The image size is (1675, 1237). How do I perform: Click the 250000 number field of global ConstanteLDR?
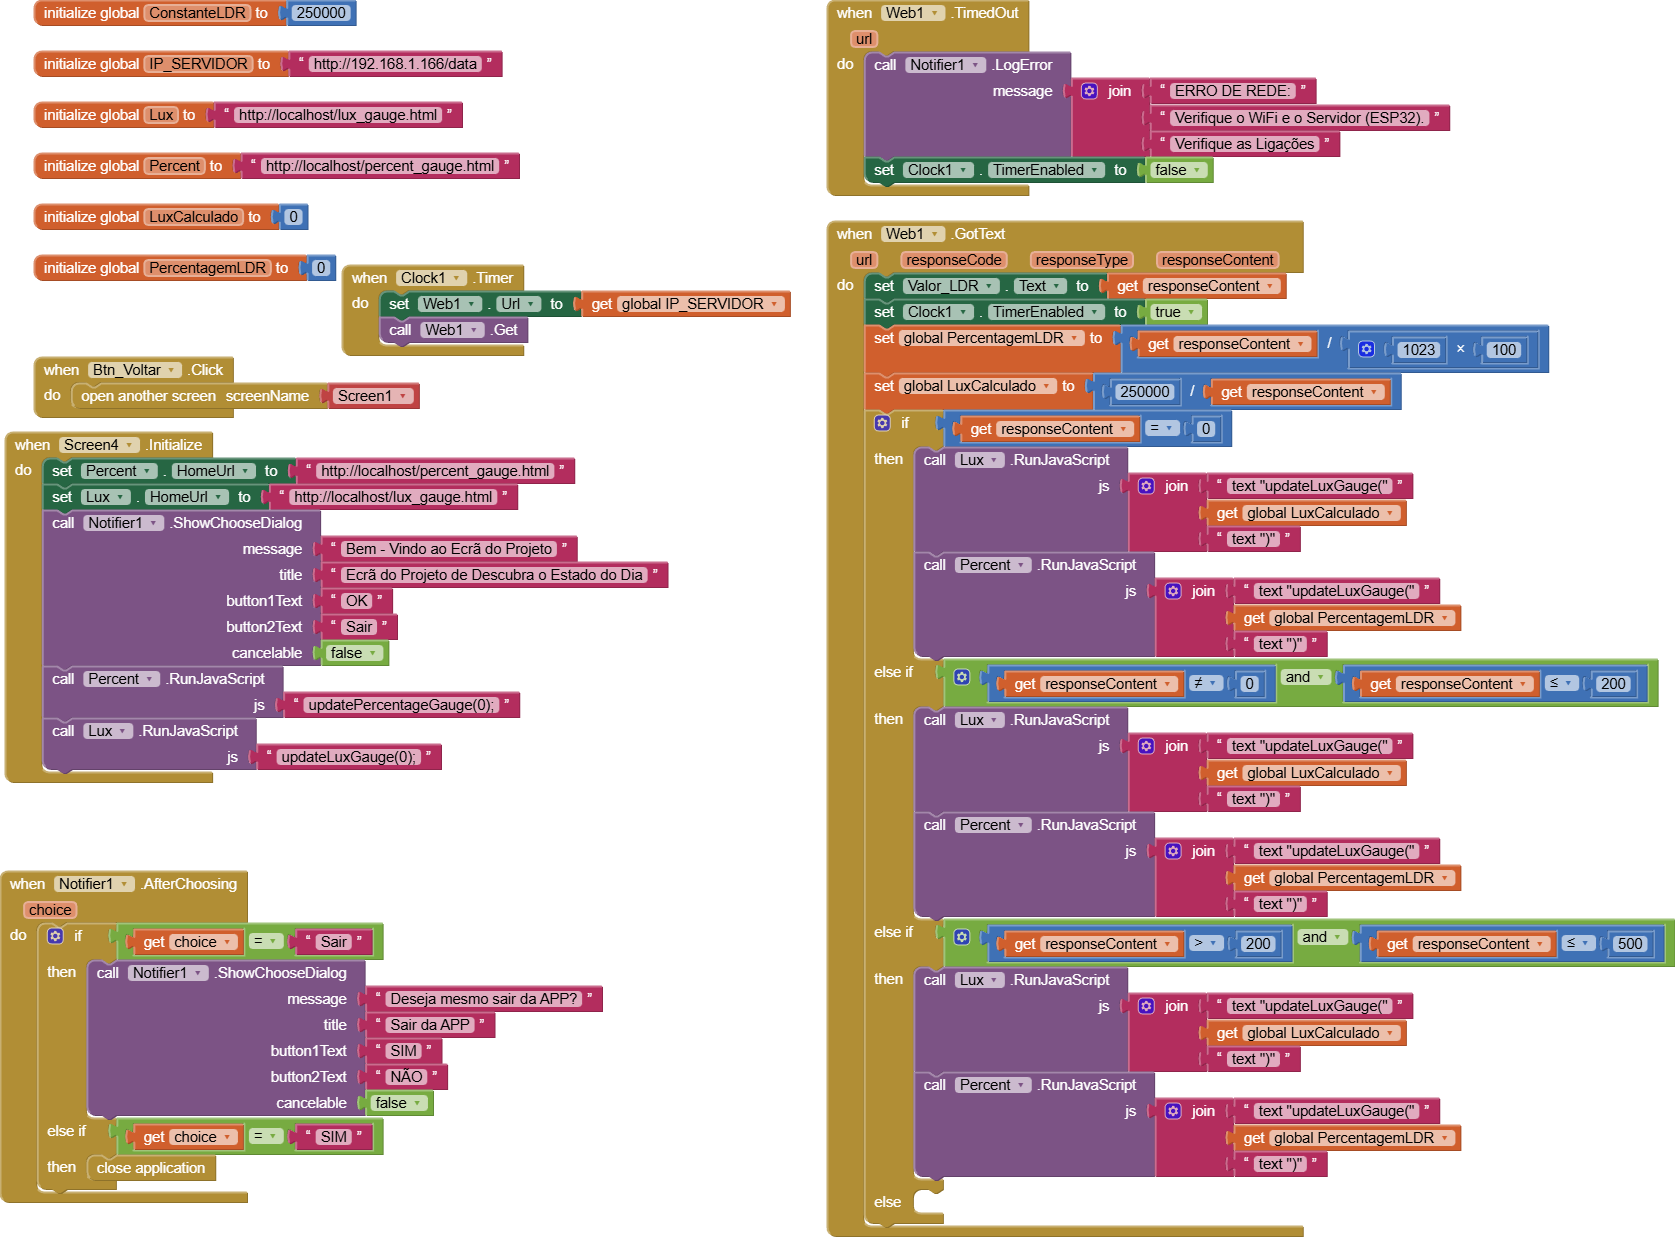point(322,13)
